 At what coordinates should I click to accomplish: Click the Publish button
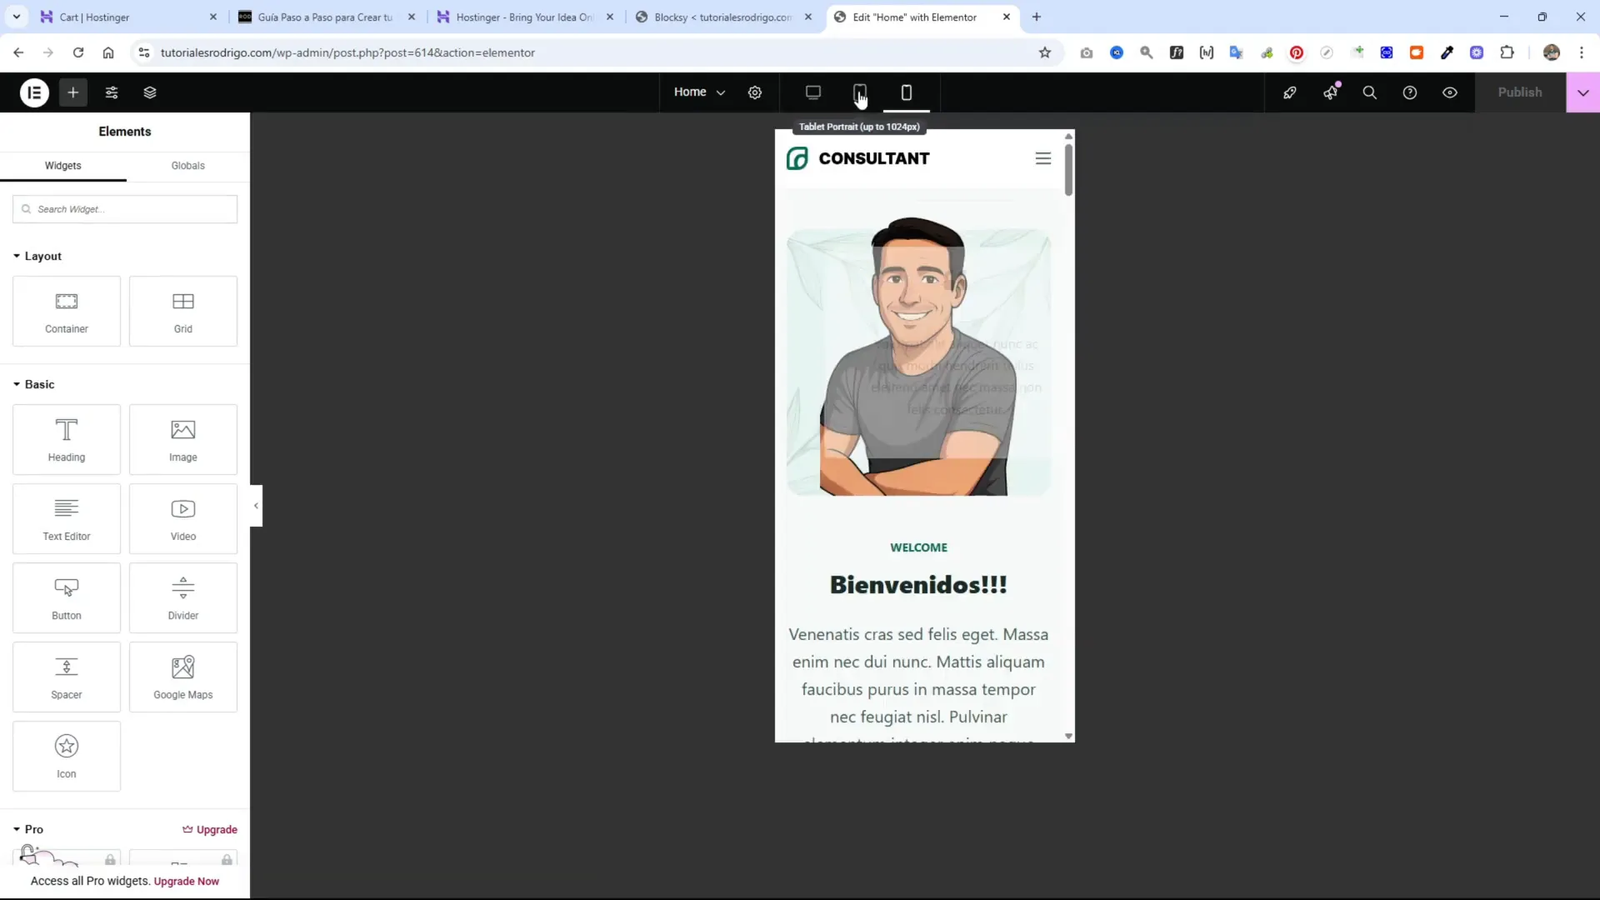pyautogui.click(x=1519, y=92)
